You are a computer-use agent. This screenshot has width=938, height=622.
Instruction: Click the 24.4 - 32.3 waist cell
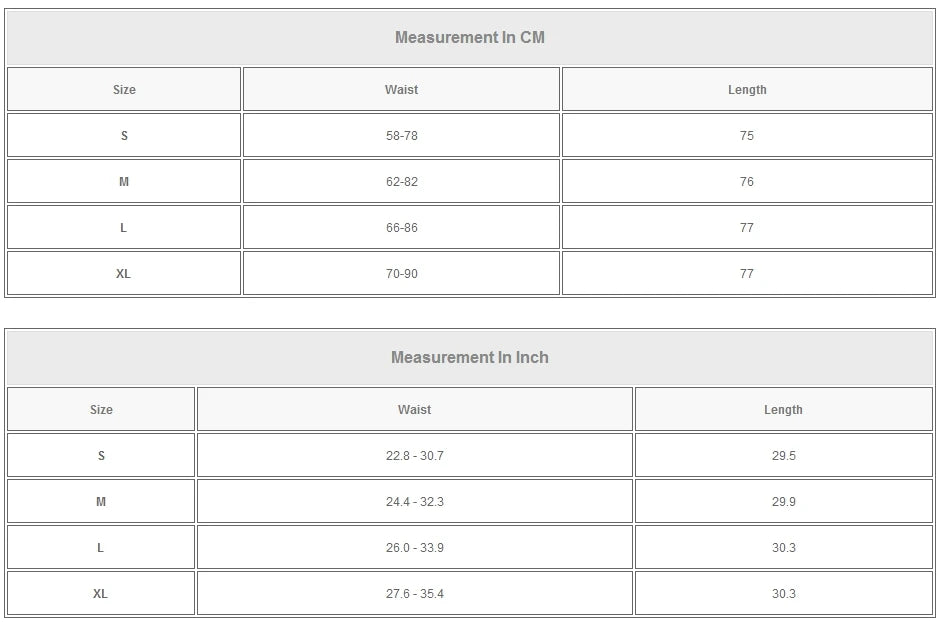pos(414,502)
